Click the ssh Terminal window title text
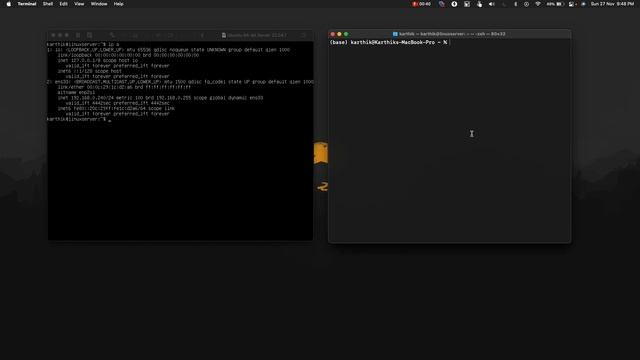The height and width of the screenshot is (360, 640). (452, 34)
